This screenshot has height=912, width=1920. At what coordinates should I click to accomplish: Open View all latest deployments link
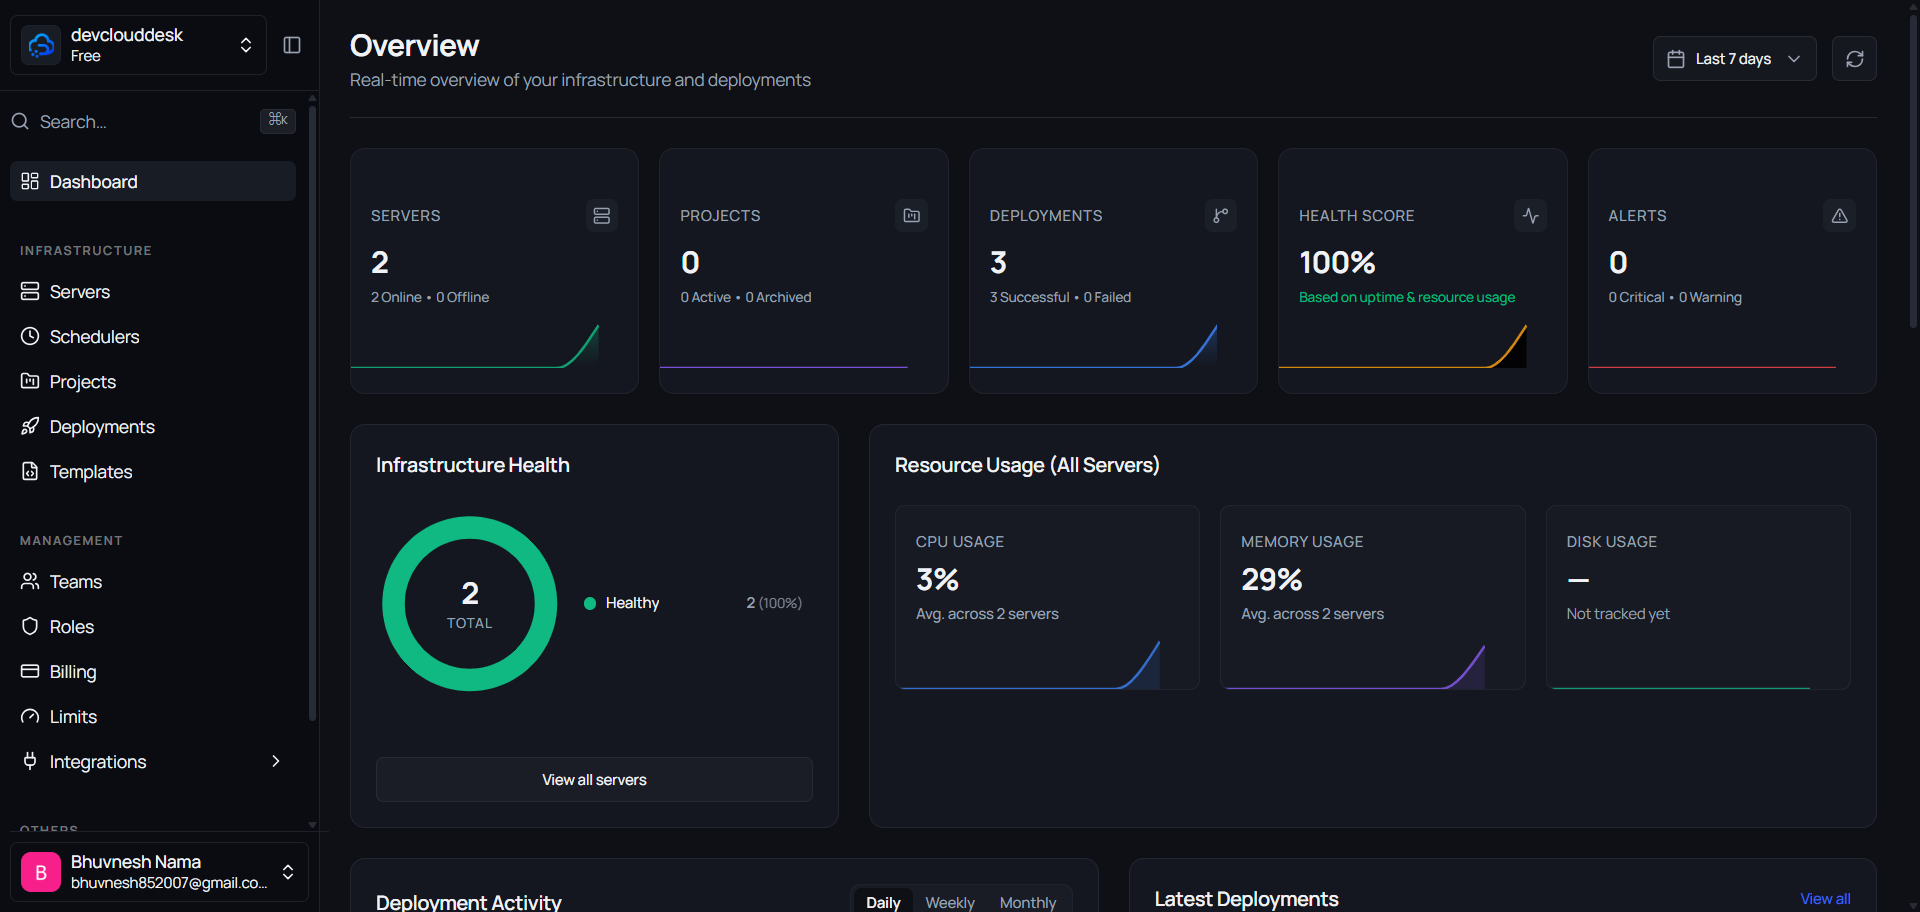coord(1825,899)
